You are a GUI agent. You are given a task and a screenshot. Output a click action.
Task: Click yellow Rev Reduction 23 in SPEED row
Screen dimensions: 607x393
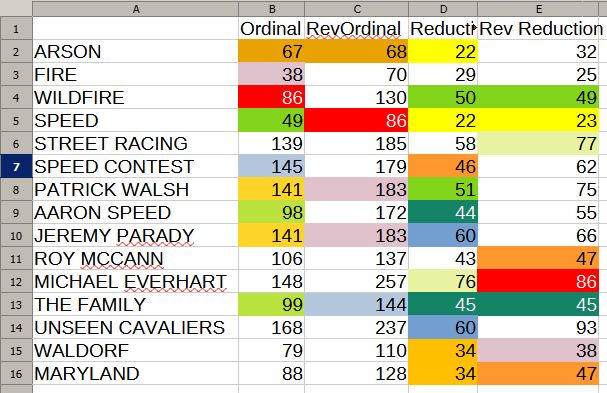(538, 120)
